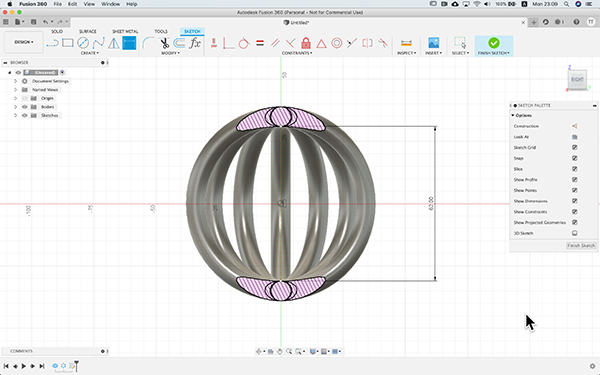Switch to the Surface tab

coord(88,31)
